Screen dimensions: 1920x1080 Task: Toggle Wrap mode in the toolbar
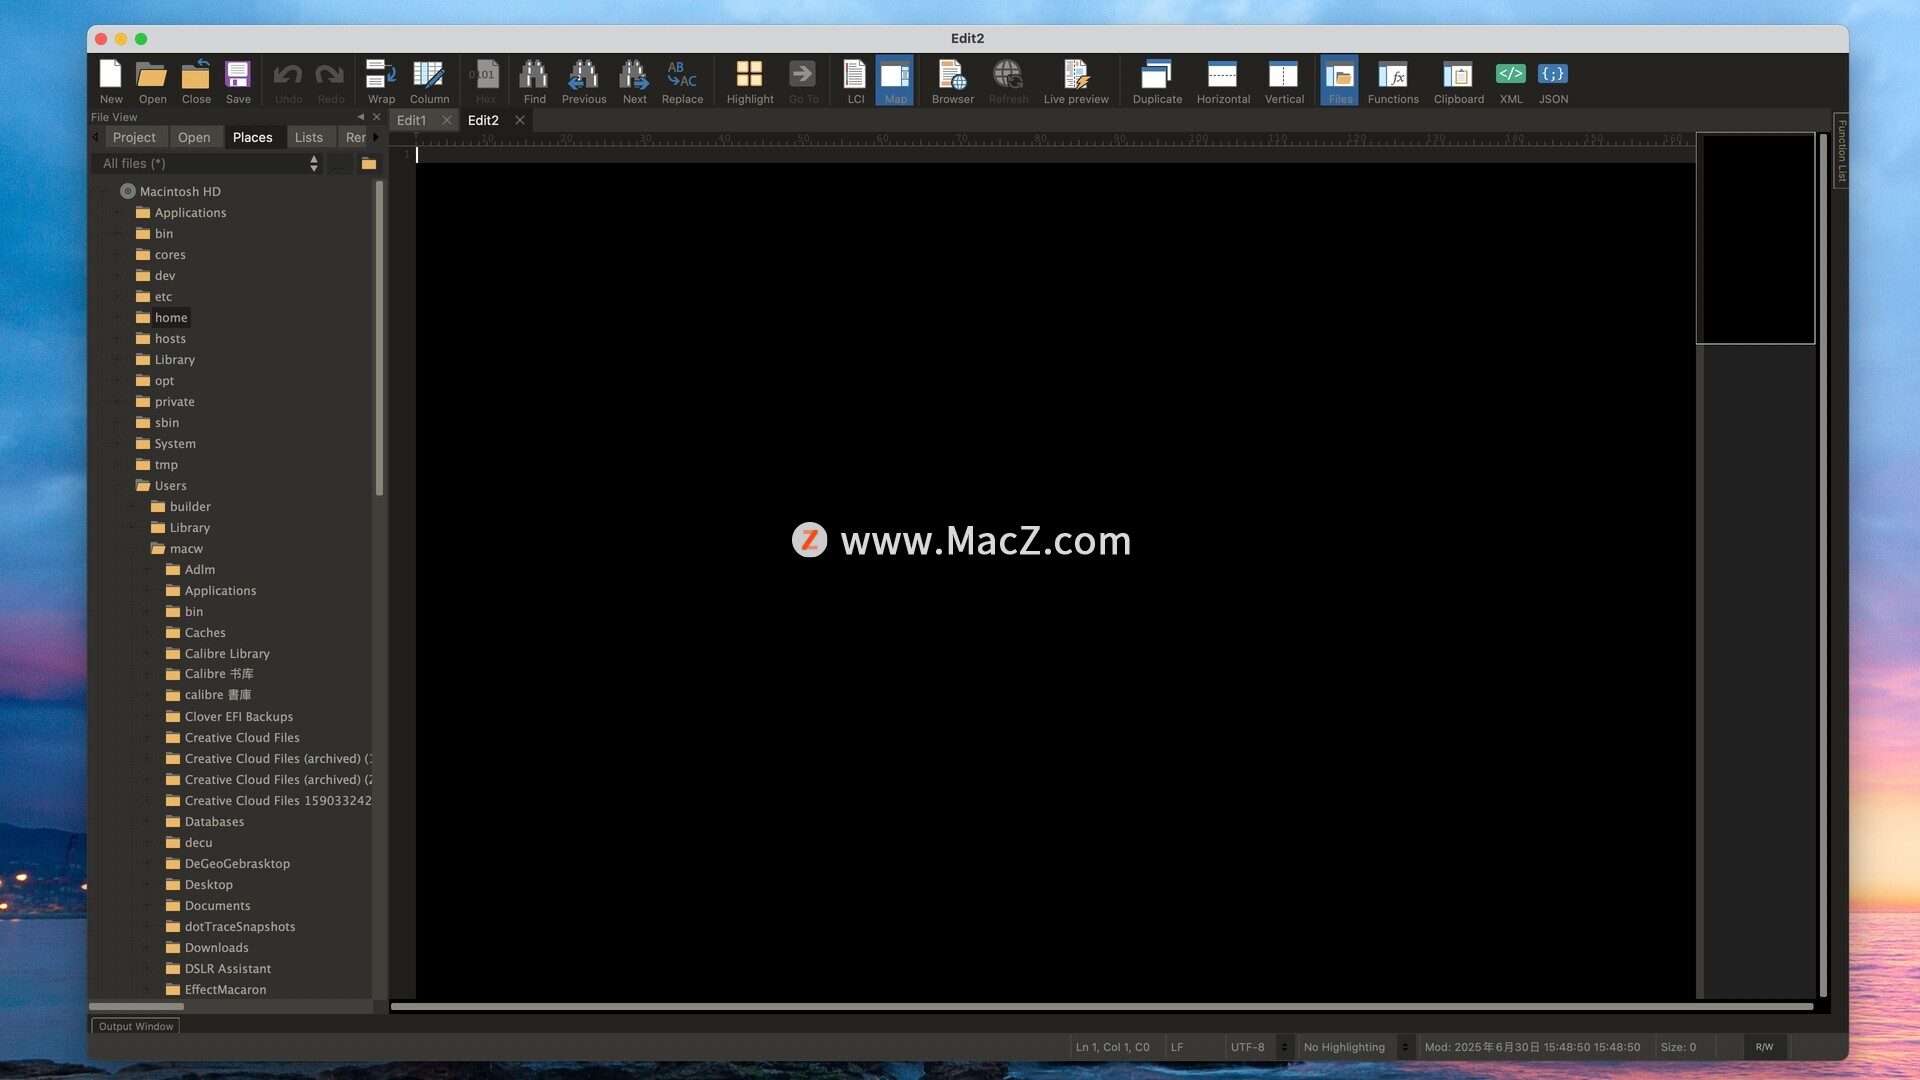click(381, 81)
